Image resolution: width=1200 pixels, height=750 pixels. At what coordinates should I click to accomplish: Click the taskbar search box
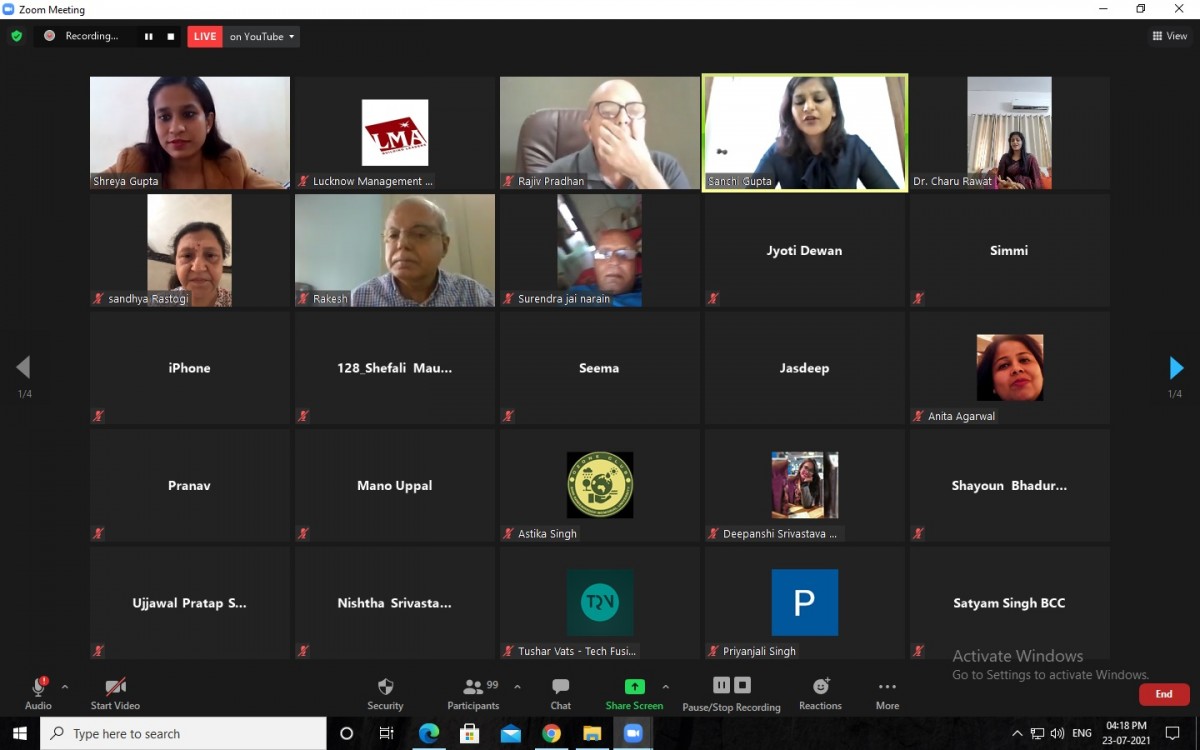tap(183, 733)
